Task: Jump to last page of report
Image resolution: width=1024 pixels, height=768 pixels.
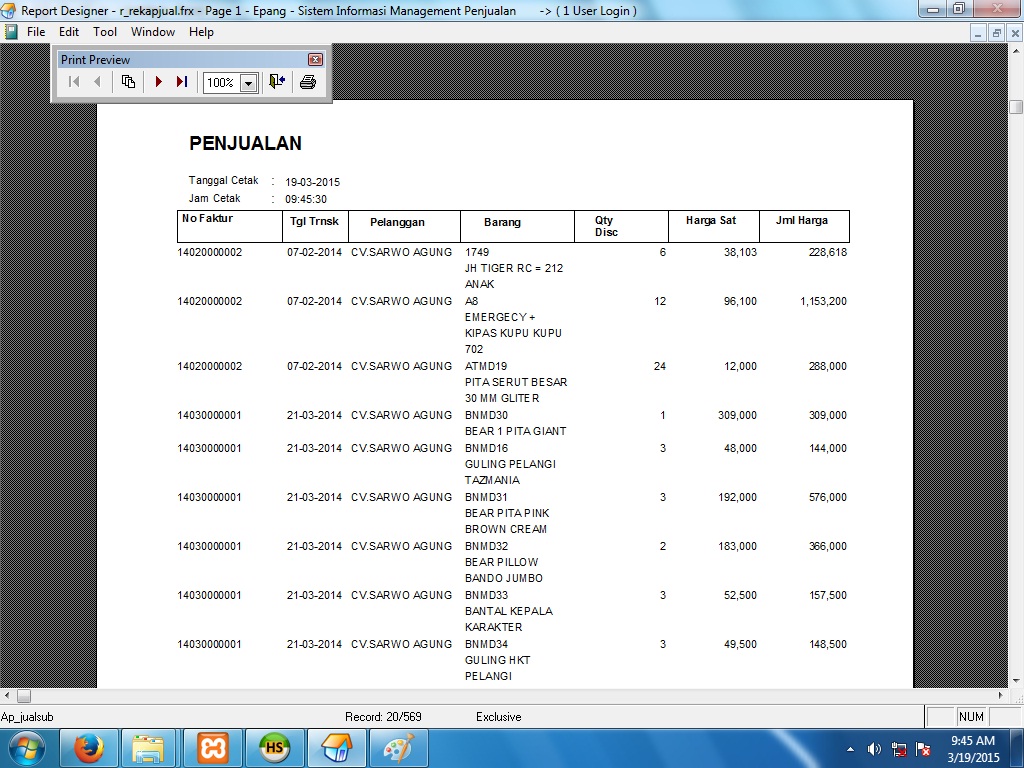Action: [x=181, y=82]
